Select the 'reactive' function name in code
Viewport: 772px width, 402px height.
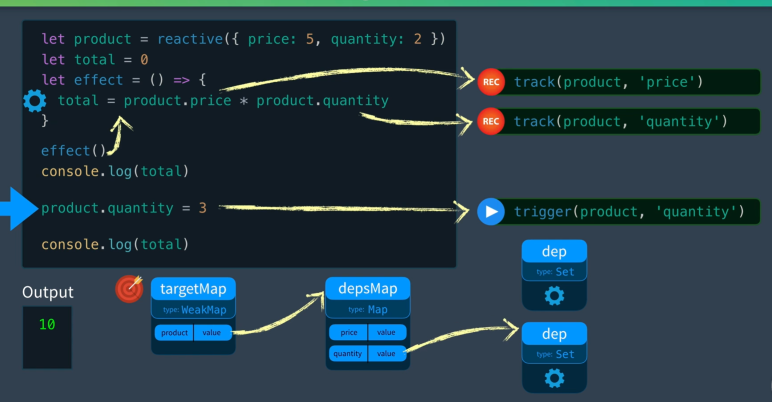(x=190, y=39)
